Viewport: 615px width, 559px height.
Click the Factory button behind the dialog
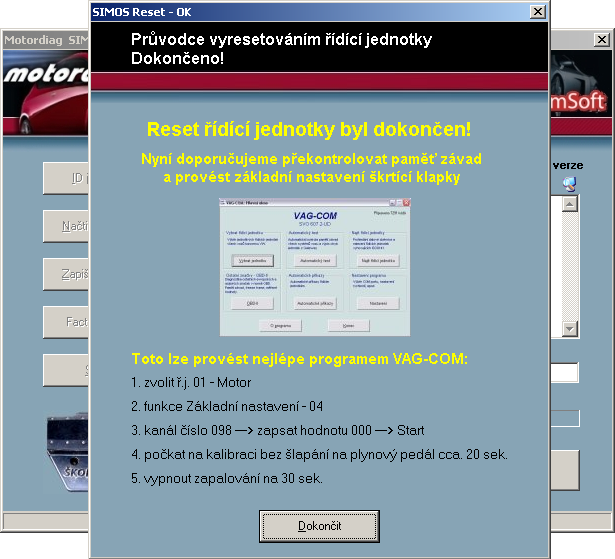(66, 322)
